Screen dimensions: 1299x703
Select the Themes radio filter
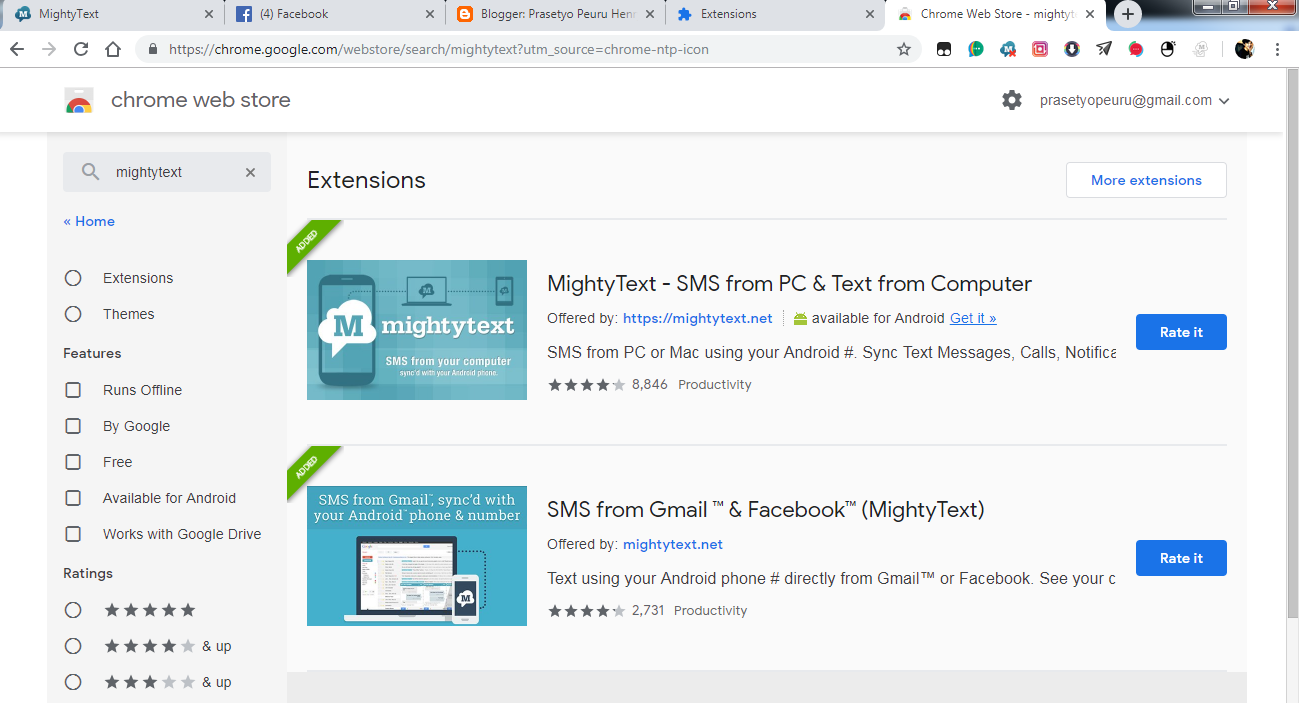click(x=73, y=314)
